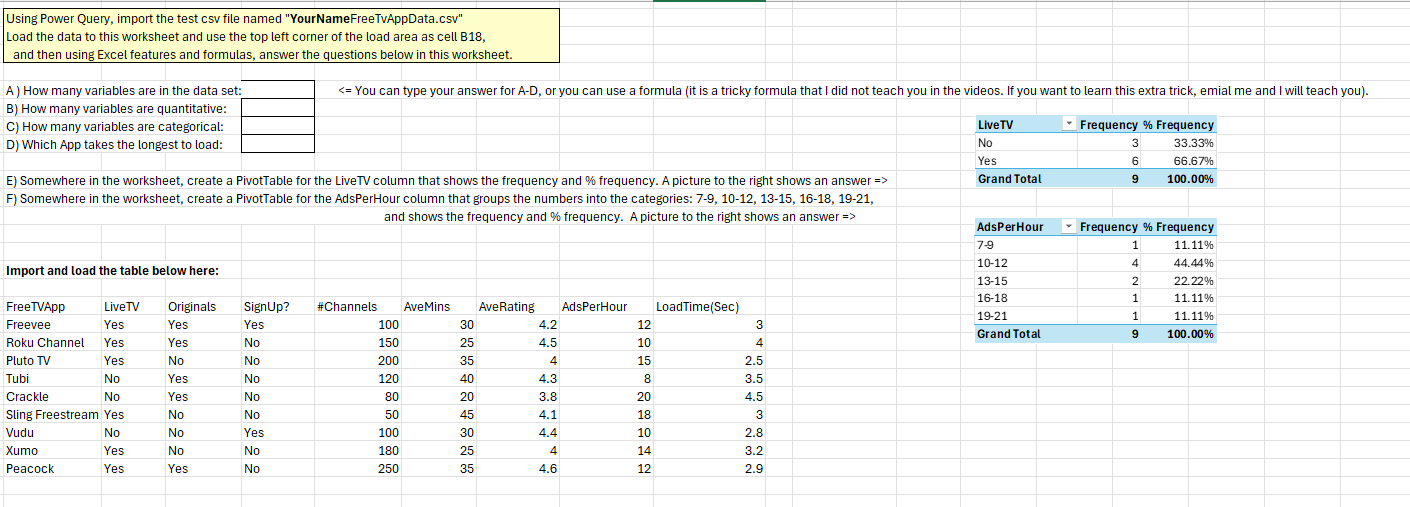1410x507 pixels.
Task: Select the Crackle app name cell
Action: pyautogui.click(x=50, y=397)
